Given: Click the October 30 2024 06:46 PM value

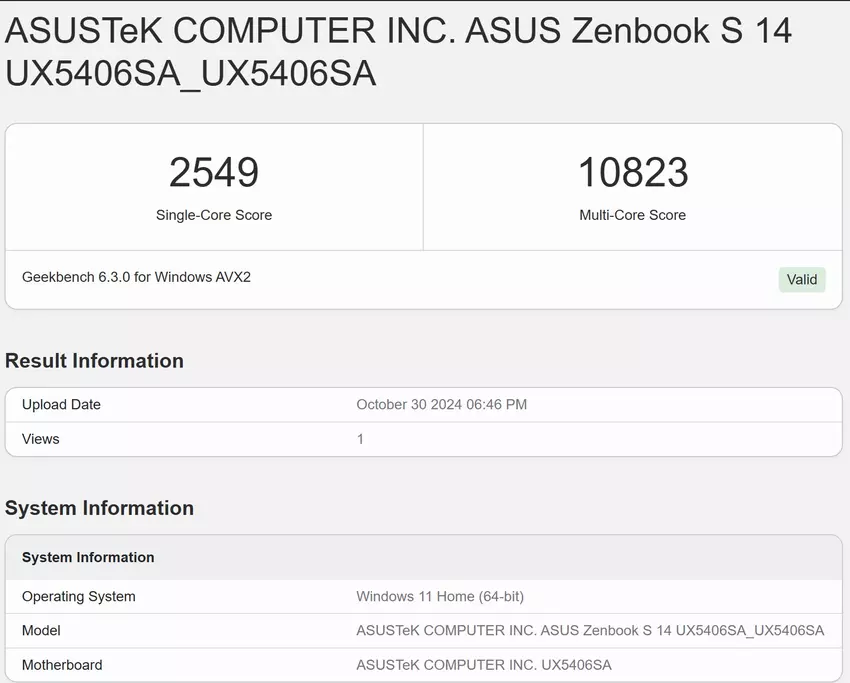Looking at the screenshot, I should coord(441,405).
